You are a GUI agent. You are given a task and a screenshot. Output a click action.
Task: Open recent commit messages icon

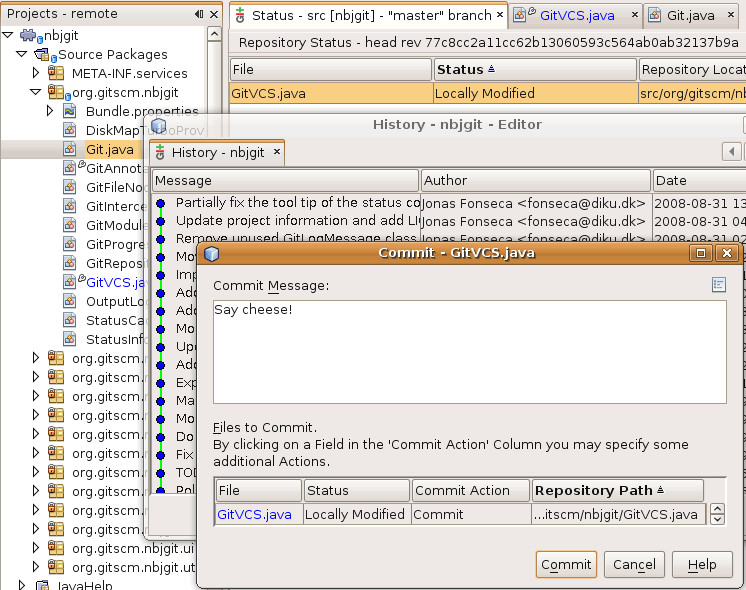click(x=718, y=285)
